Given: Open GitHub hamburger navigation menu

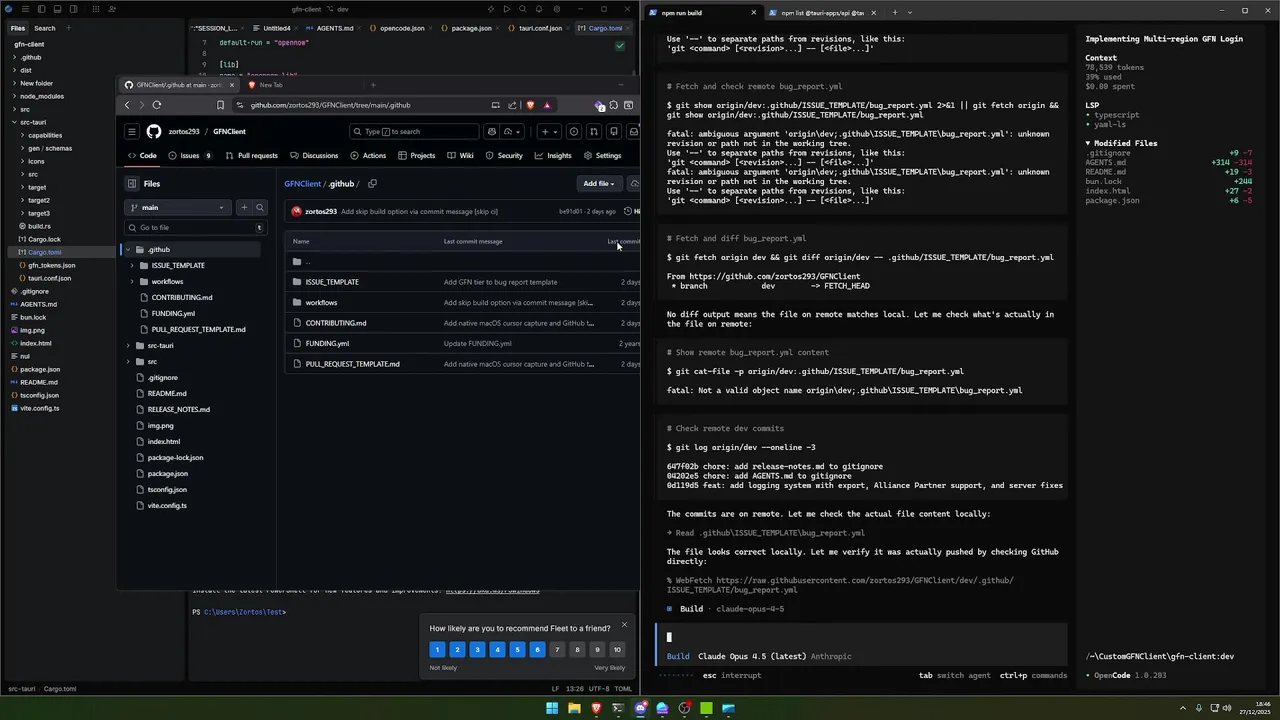Looking at the screenshot, I should pos(131,131).
